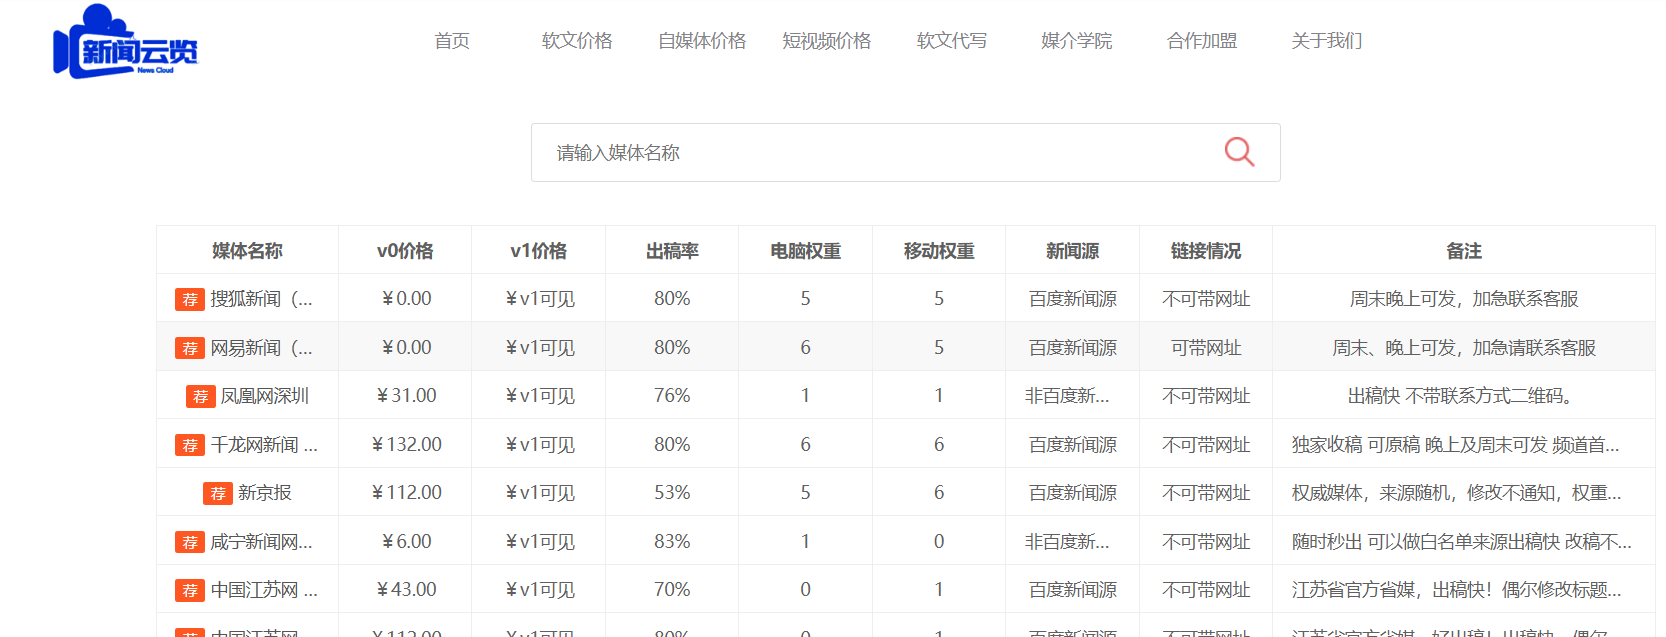
Task: Click the ¥112.00 price in 新京报 row
Action: [x=406, y=493]
